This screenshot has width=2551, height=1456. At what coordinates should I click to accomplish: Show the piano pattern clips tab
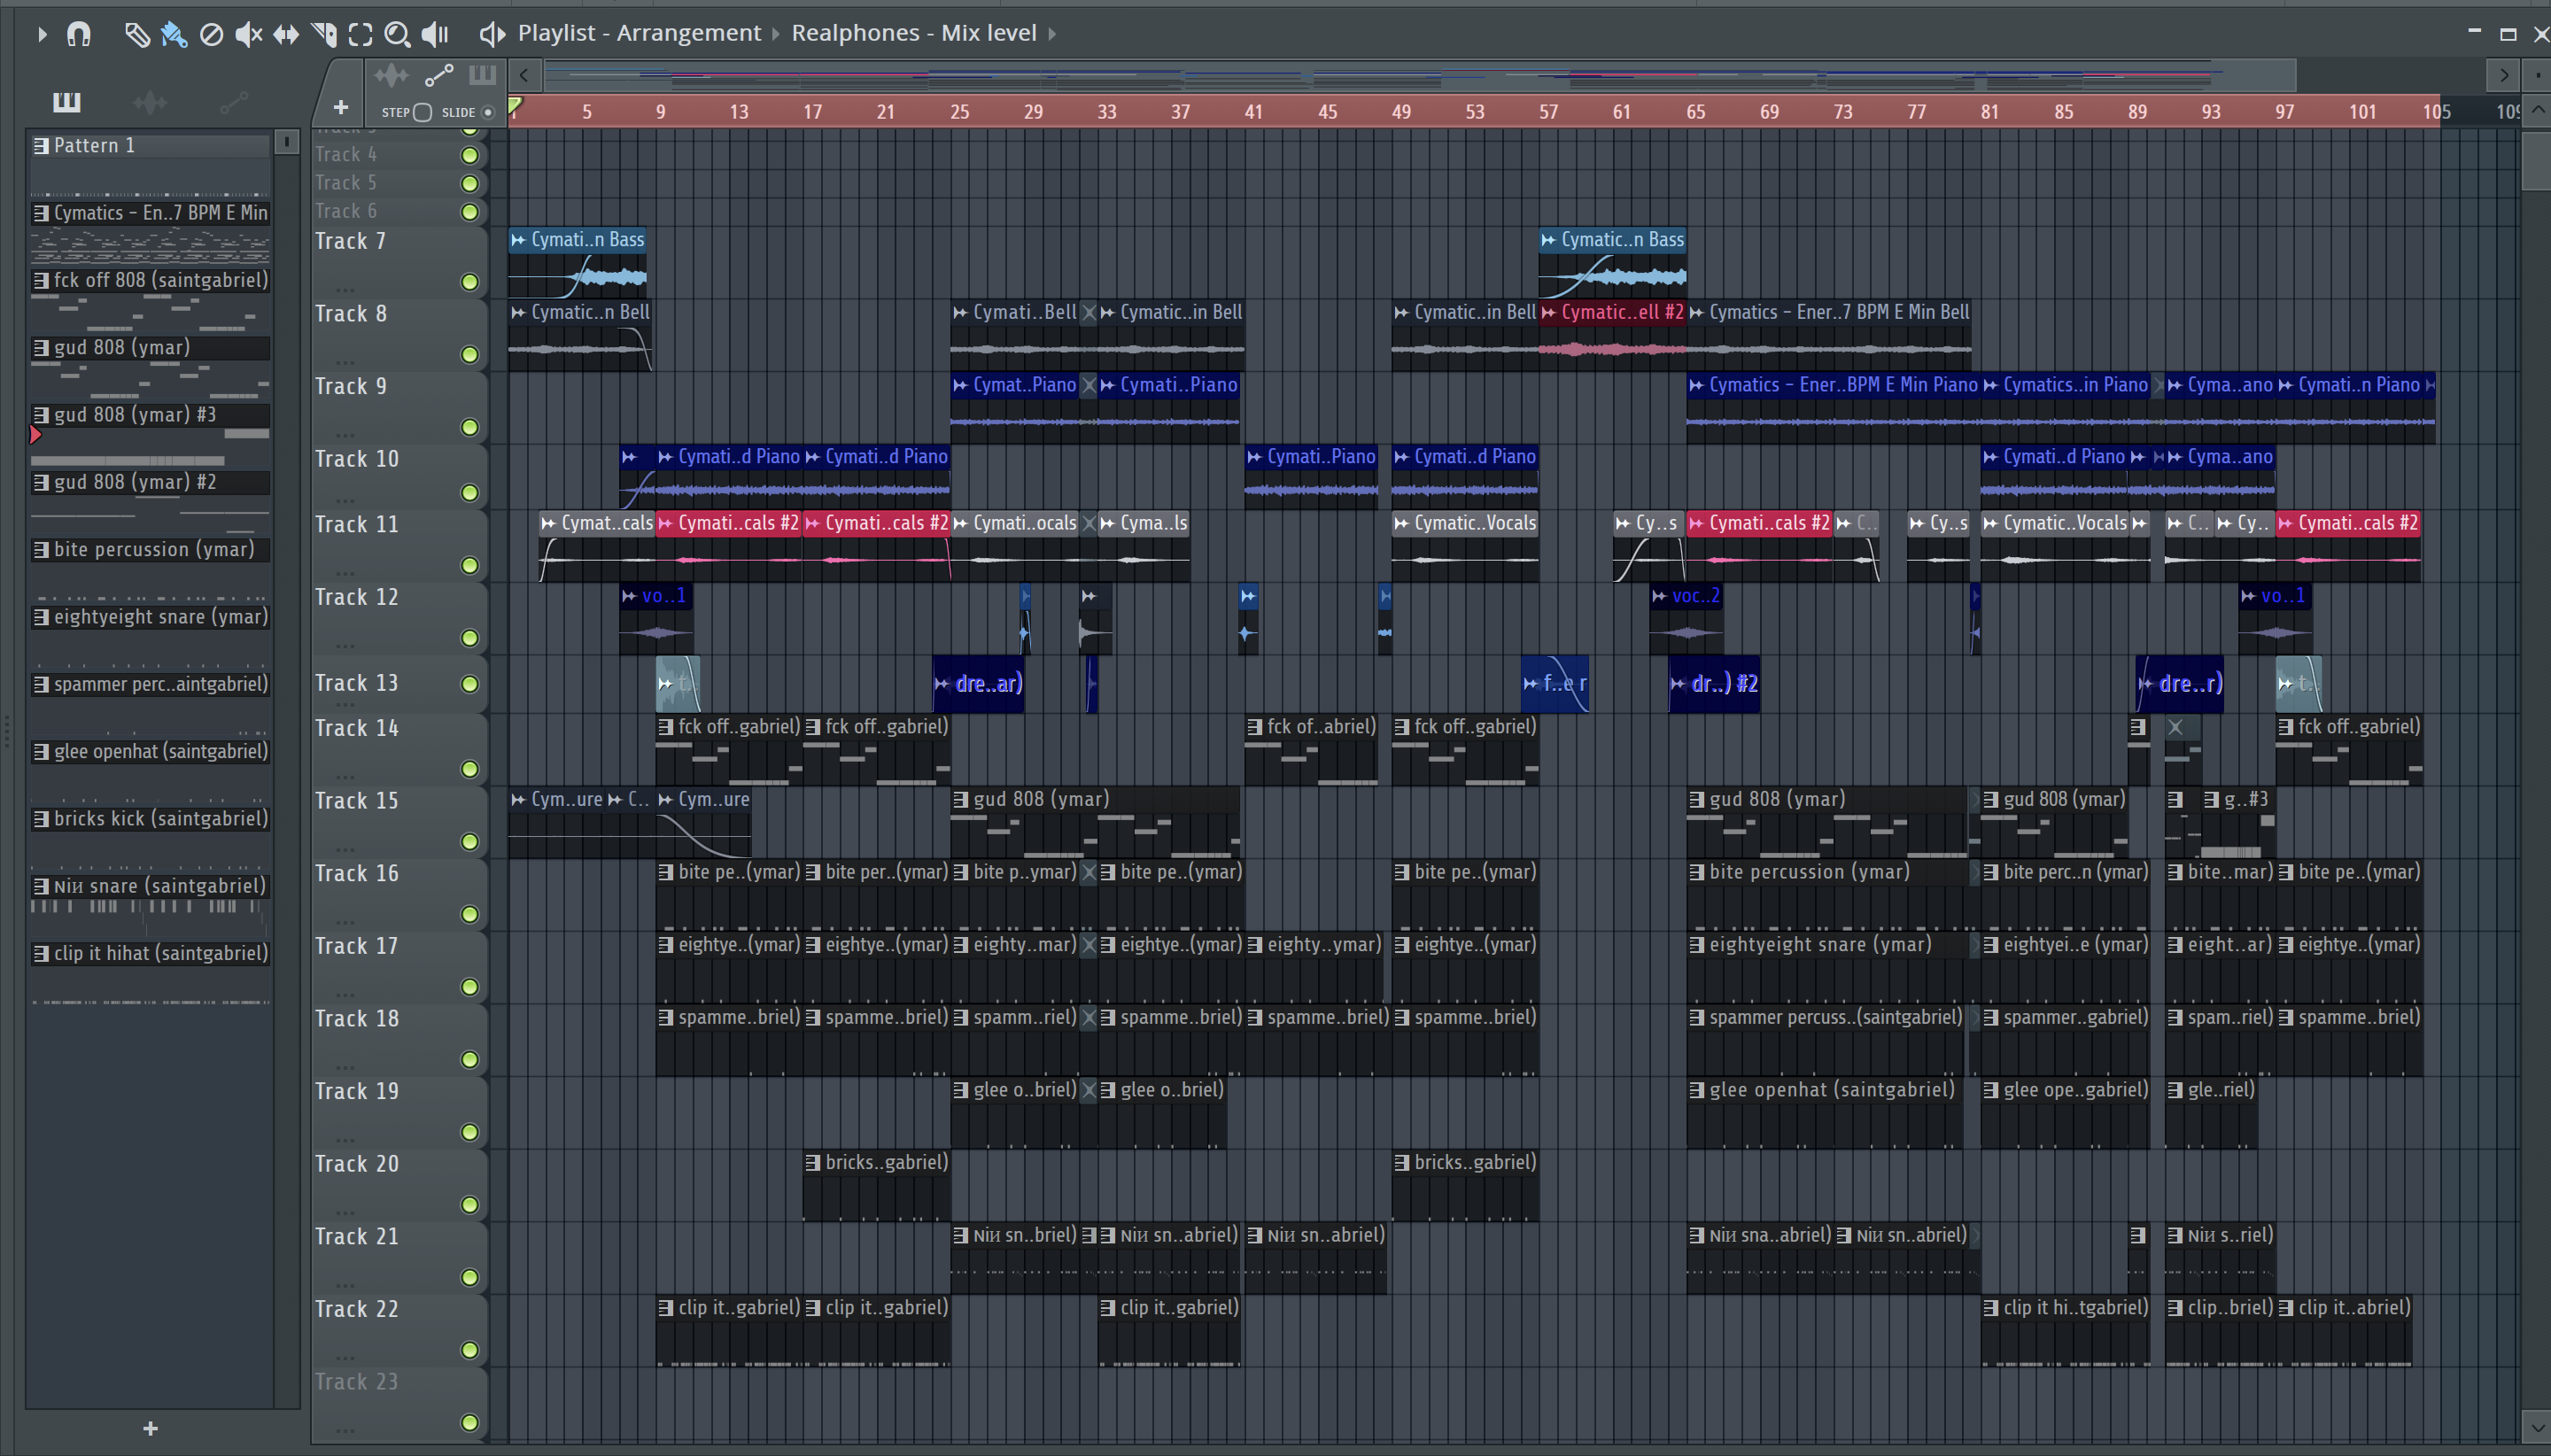(67, 102)
